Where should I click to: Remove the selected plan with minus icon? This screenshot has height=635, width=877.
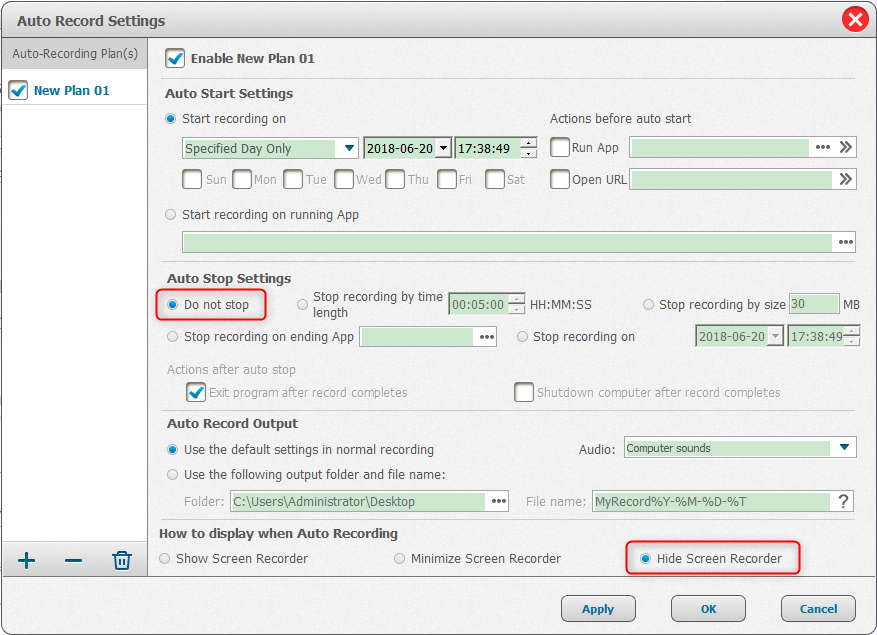coord(73,560)
